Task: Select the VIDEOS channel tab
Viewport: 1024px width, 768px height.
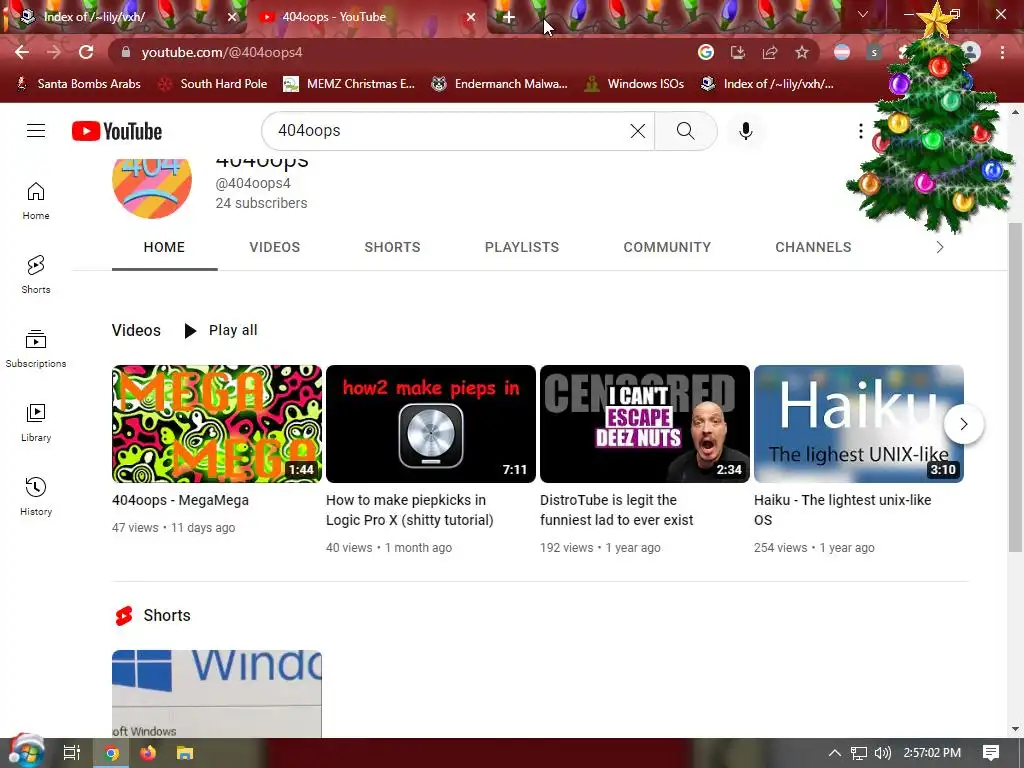Action: click(x=275, y=248)
